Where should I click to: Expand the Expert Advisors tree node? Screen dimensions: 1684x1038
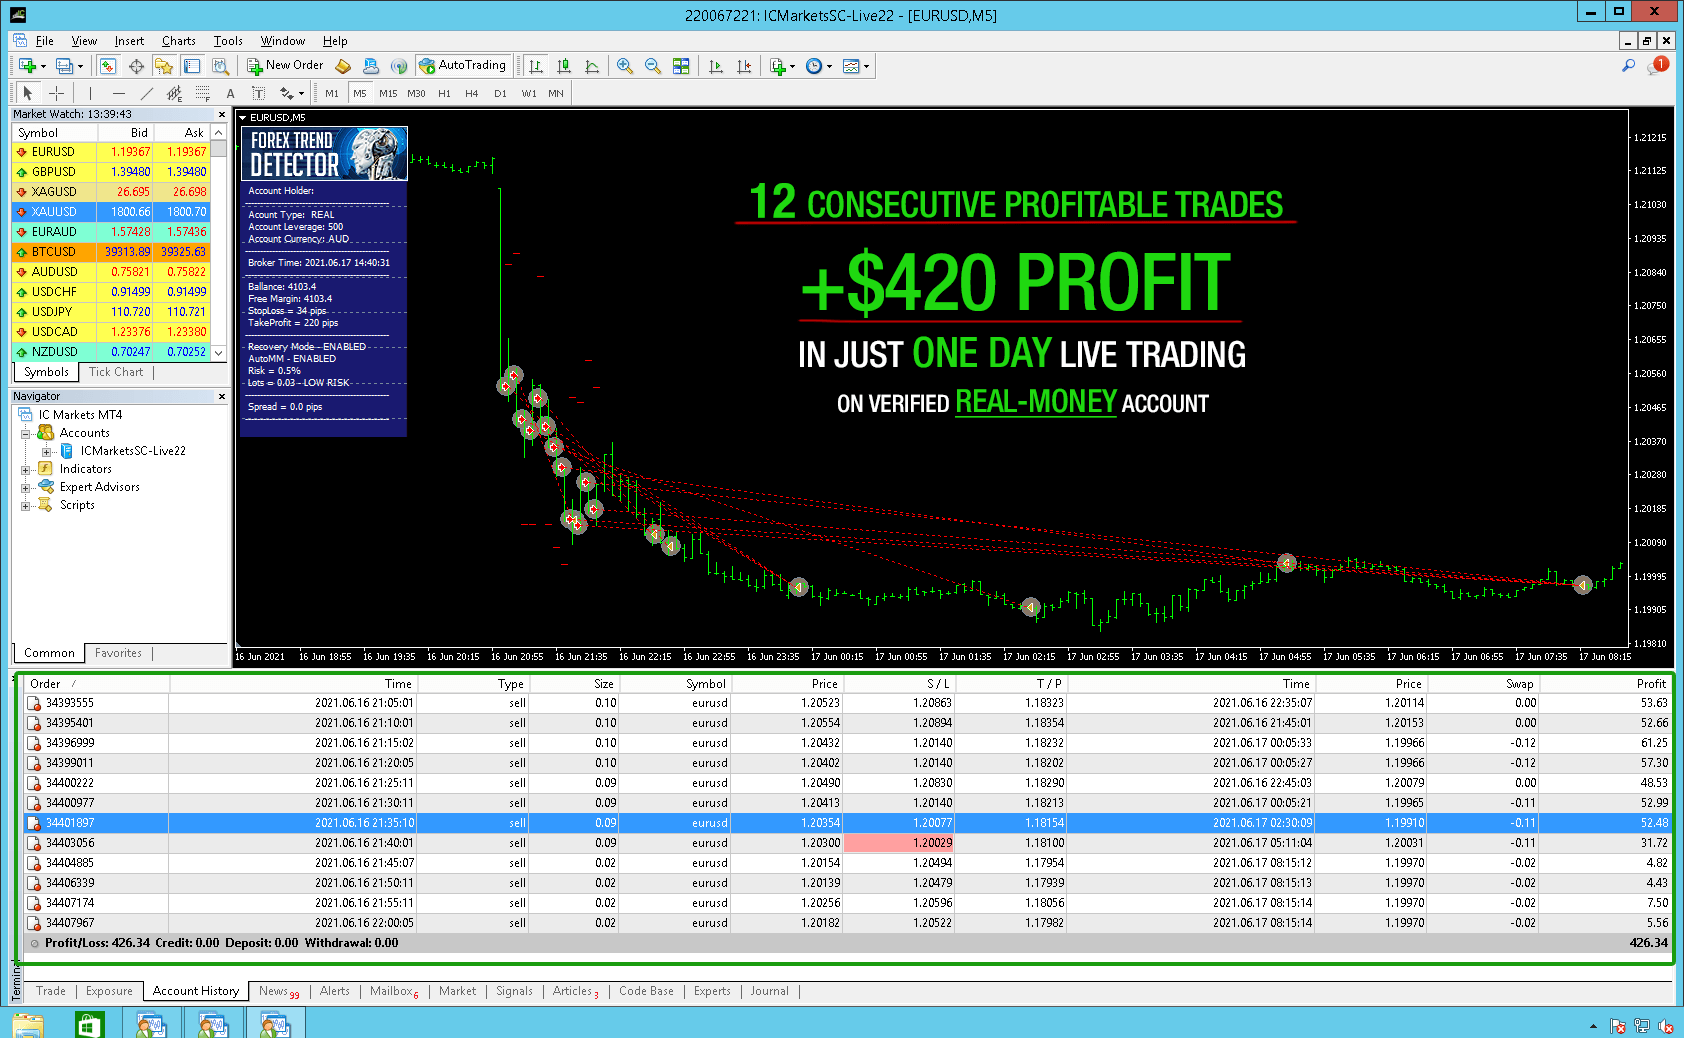click(27, 487)
